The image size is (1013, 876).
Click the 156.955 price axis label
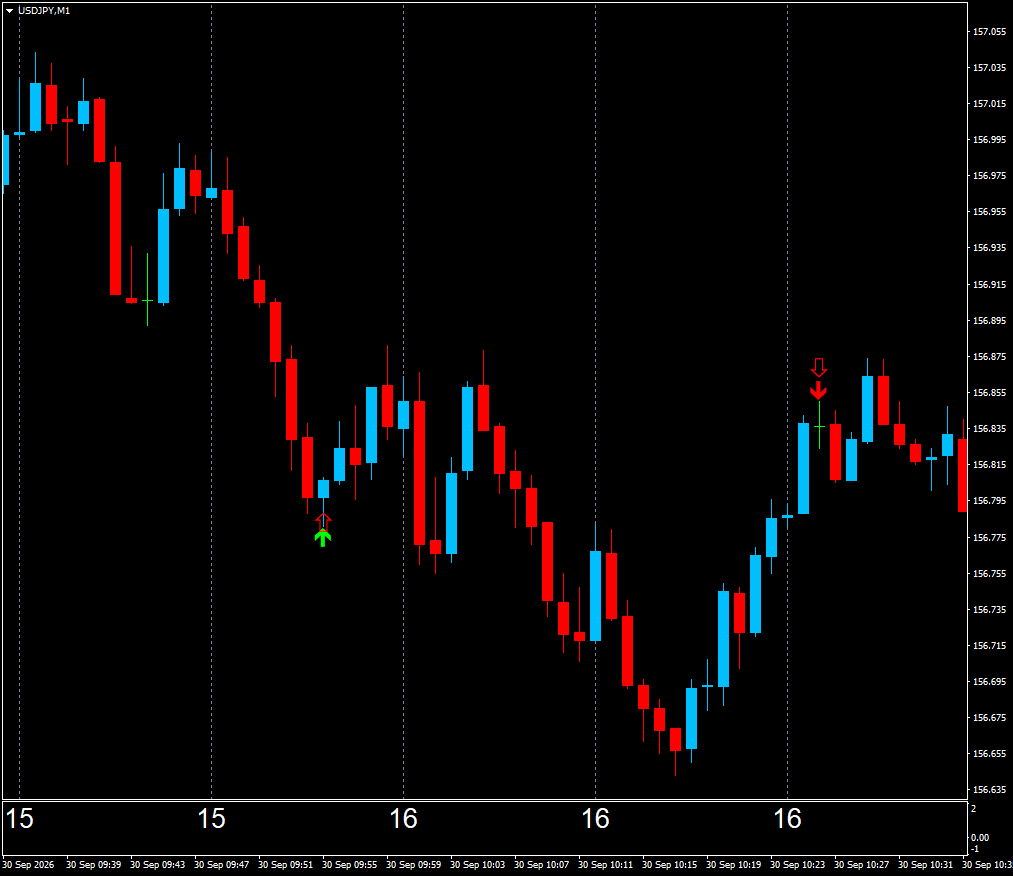[989, 212]
